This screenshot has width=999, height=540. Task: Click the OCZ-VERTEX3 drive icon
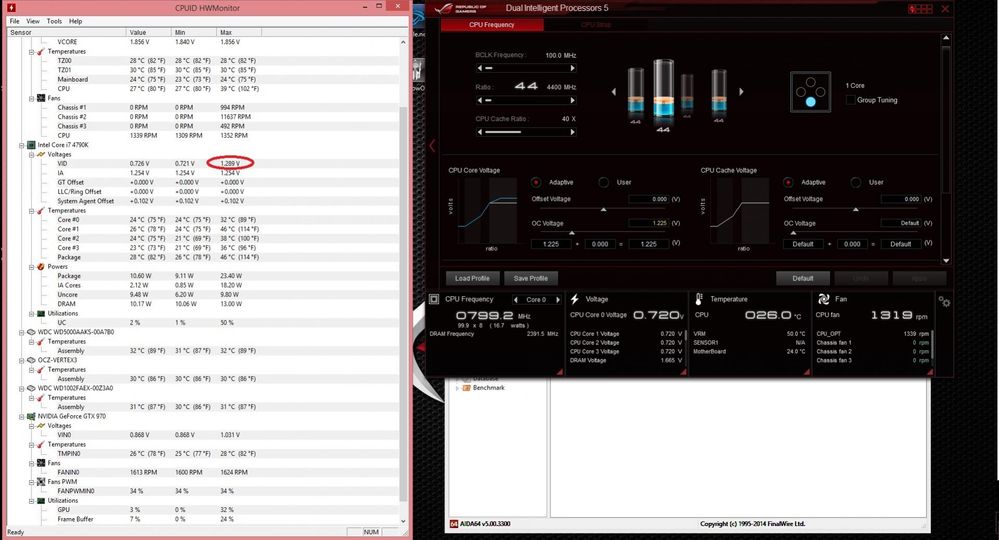[31, 360]
